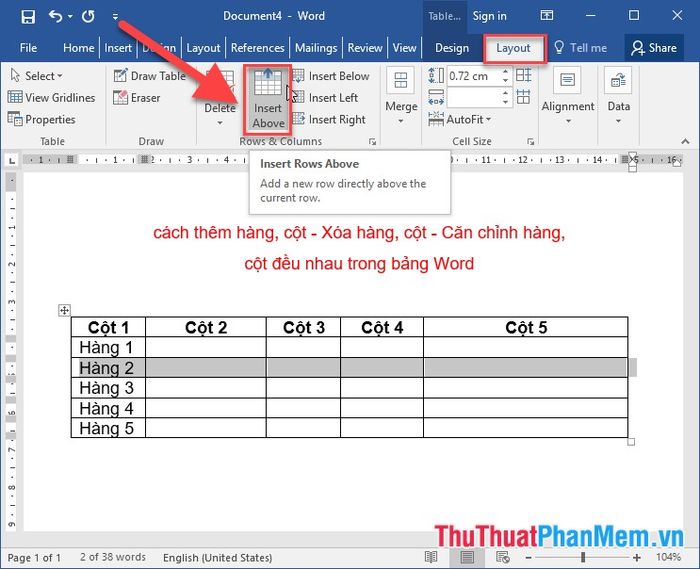Click the zoom slider handle
Screen dimensions: 700x569
583,557
